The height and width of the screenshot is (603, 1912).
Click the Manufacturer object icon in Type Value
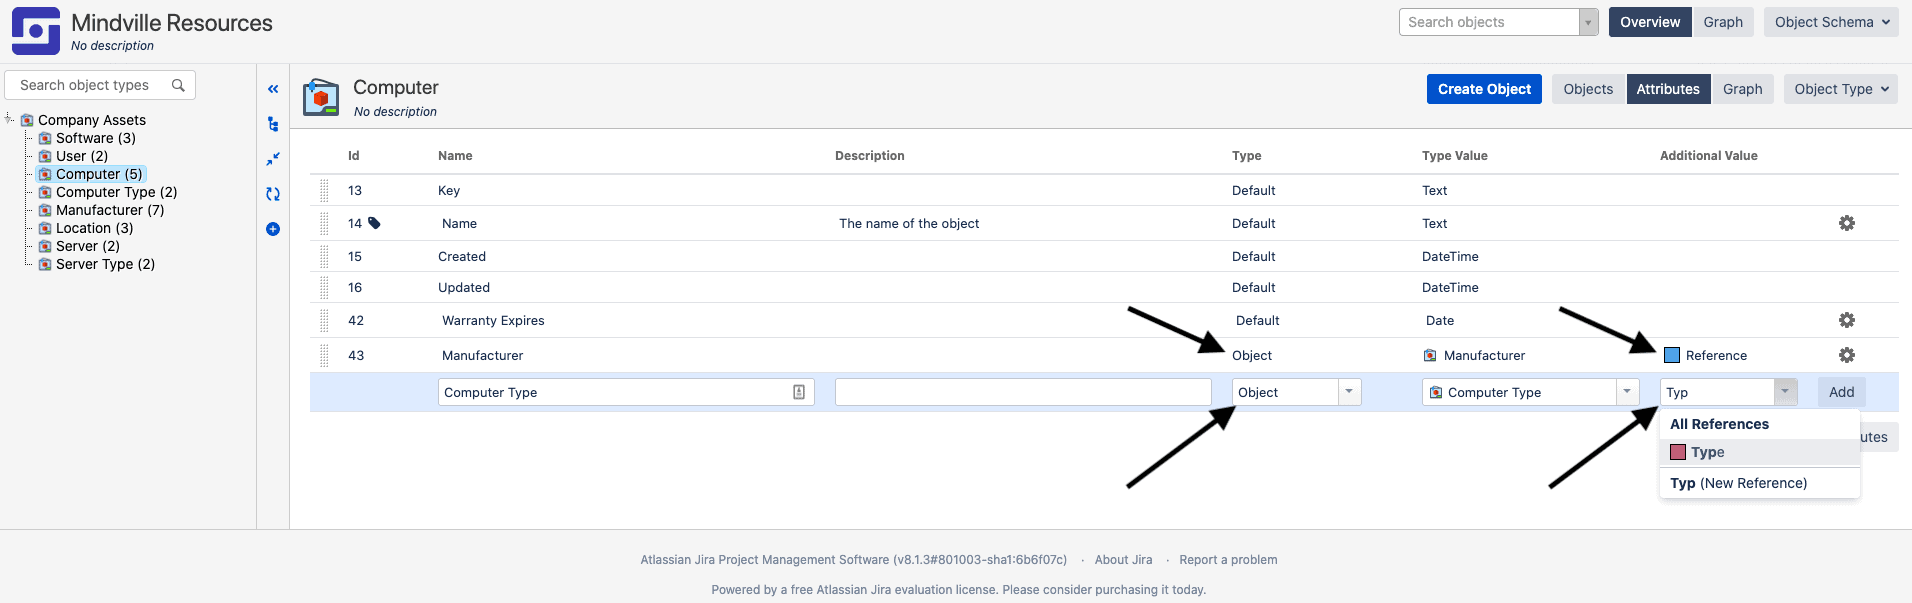click(x=1430, y=355)
